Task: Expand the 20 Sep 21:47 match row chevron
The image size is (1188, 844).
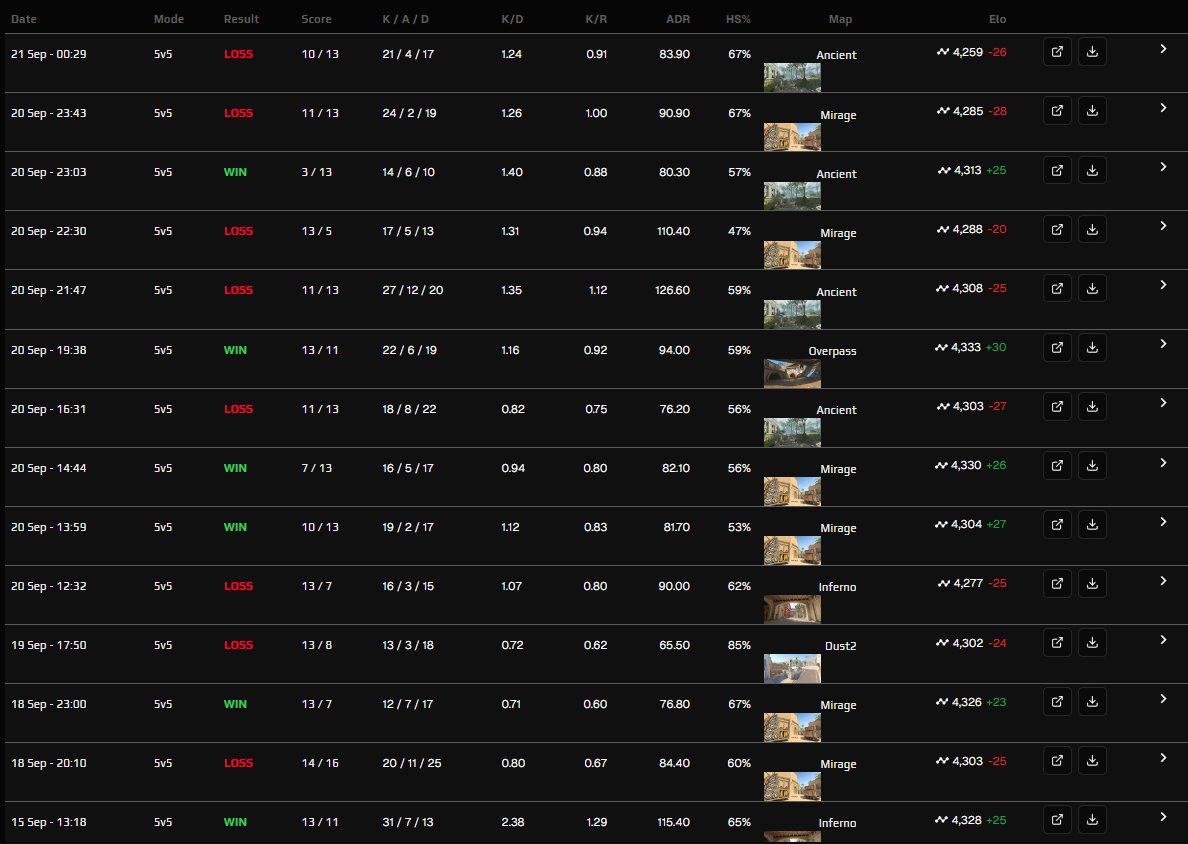Action: (1163, 286)
